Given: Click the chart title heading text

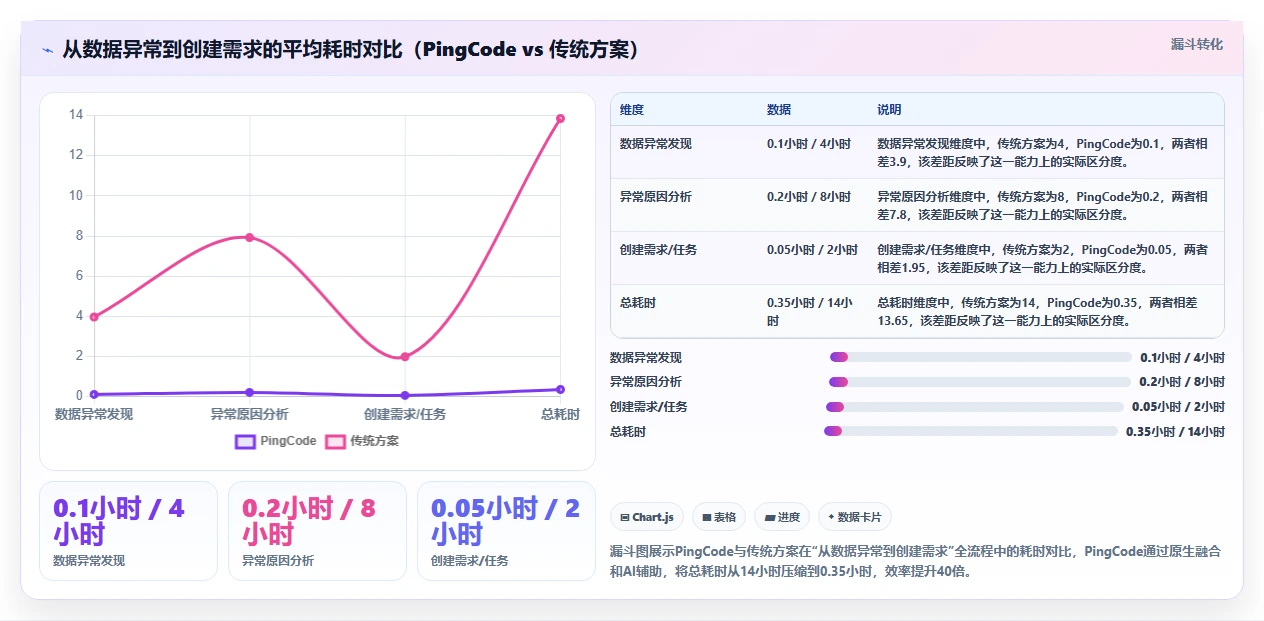Looking at the screenshot, I should tap(351, 50).
